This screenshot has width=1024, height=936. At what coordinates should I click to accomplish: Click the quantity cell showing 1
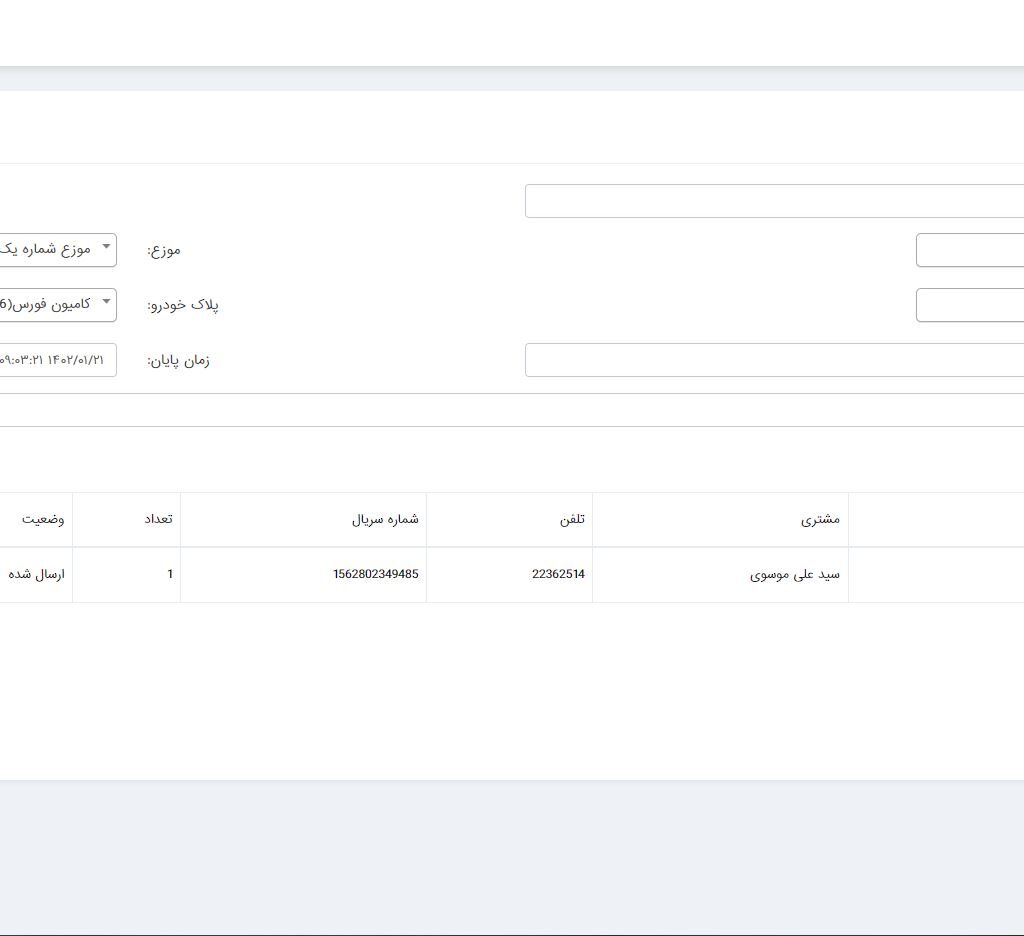[170, 575]
